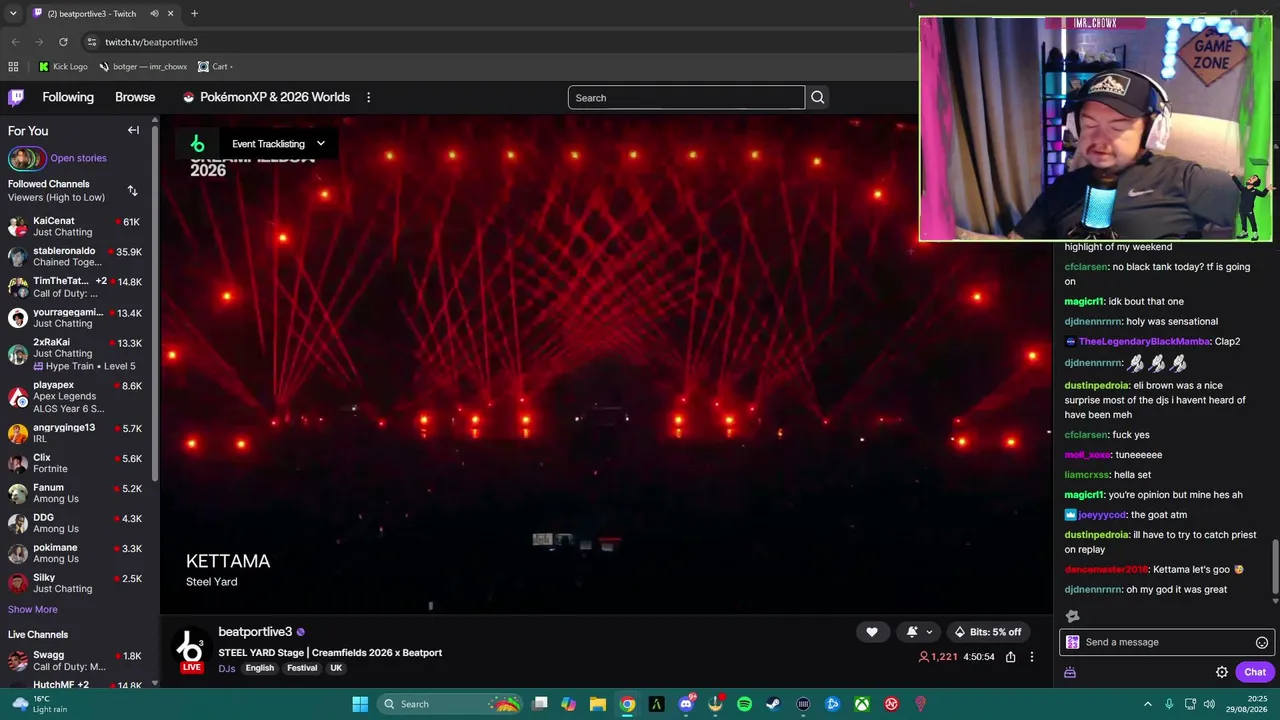This screenshot has height=720, width=1280.
Task: Reload the Twitch page
Action: click(63, 42)
